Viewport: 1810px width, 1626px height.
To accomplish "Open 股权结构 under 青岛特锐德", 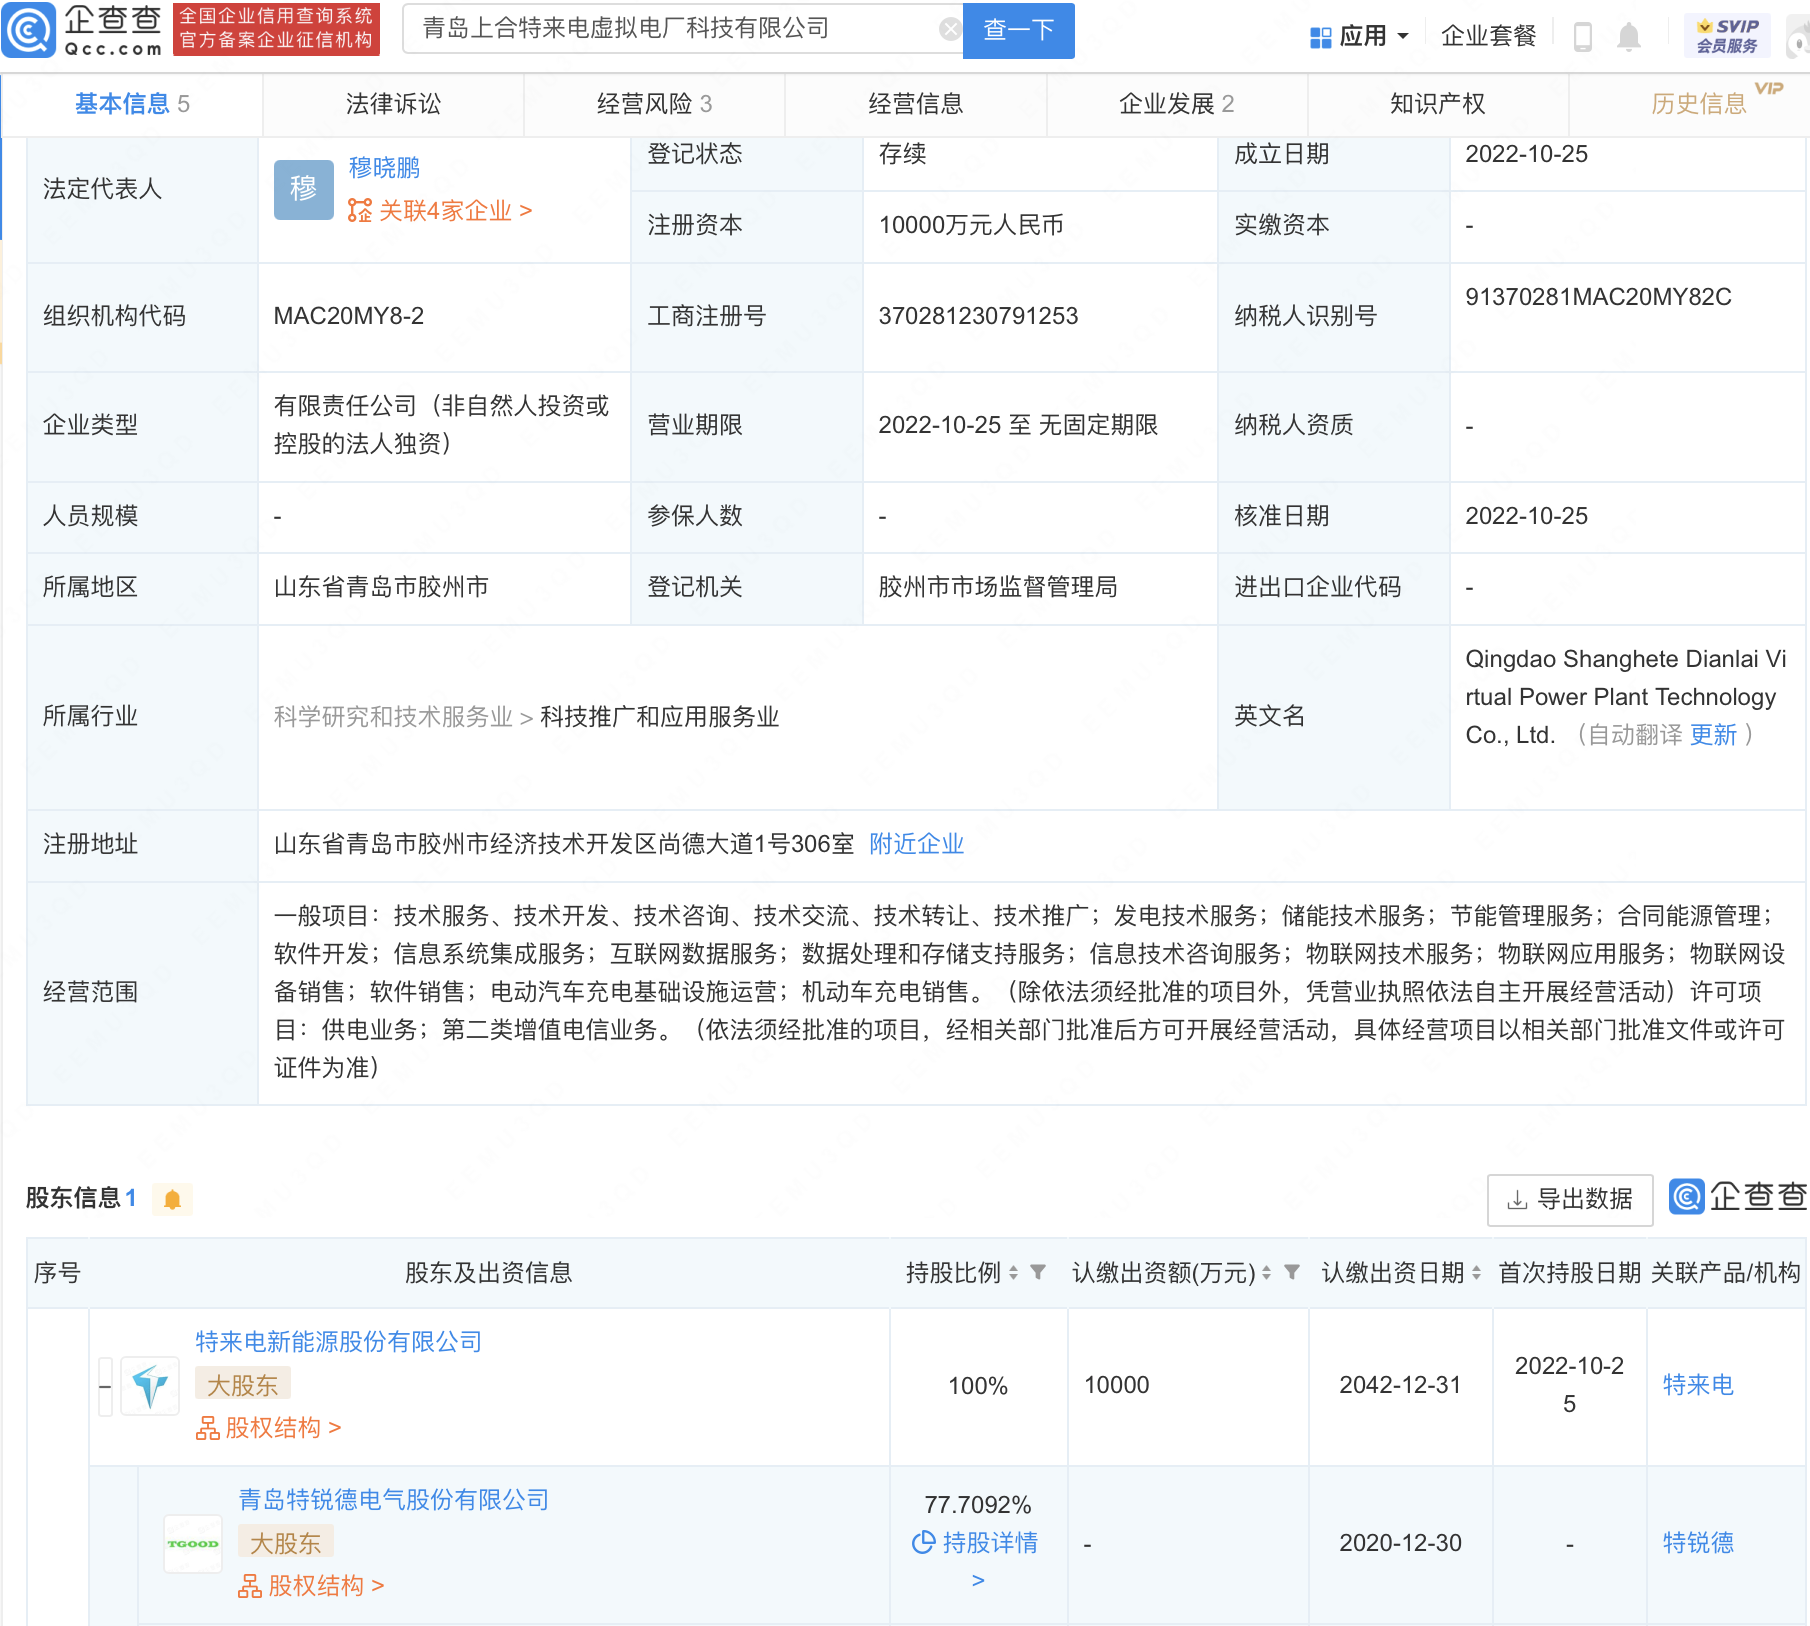I will (311, 1586).
